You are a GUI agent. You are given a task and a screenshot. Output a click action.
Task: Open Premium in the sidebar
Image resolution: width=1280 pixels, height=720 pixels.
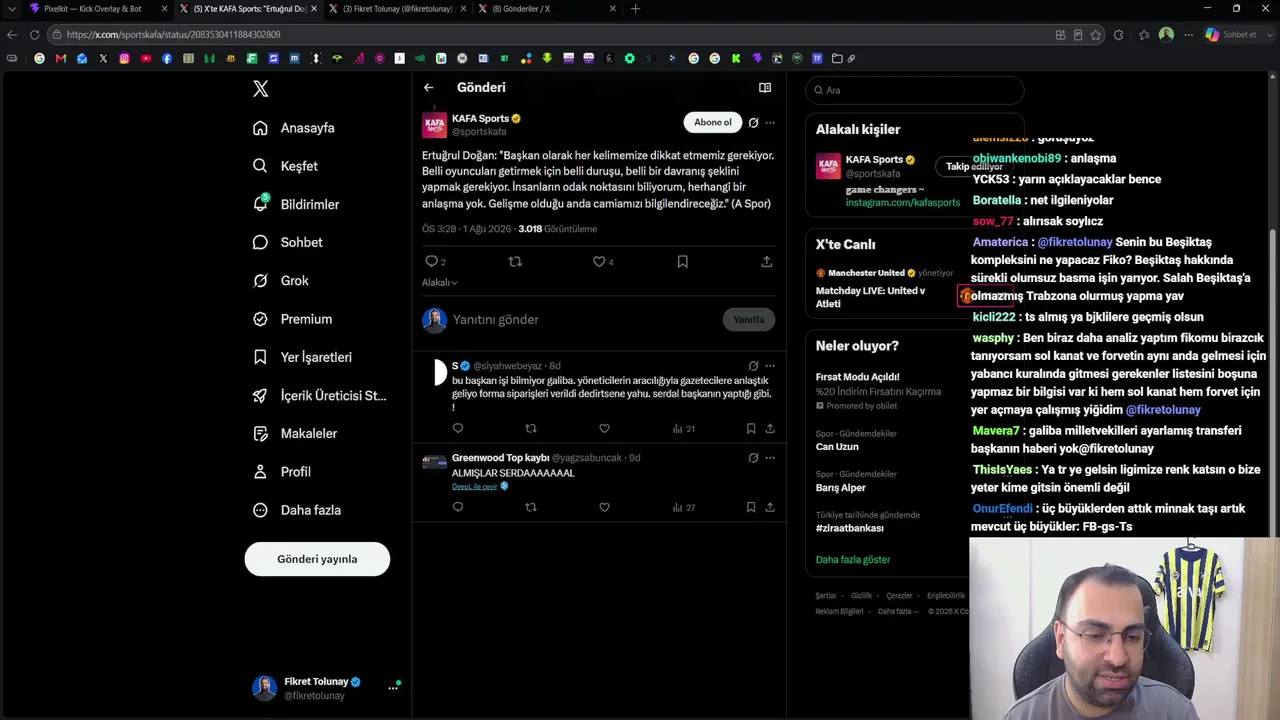[292, 319]
